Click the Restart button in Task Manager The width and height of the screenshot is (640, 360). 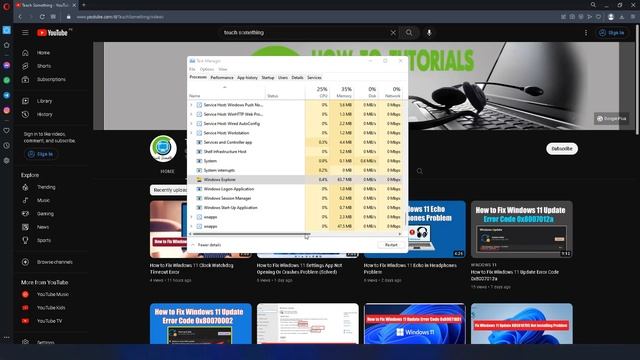[391, 245]
